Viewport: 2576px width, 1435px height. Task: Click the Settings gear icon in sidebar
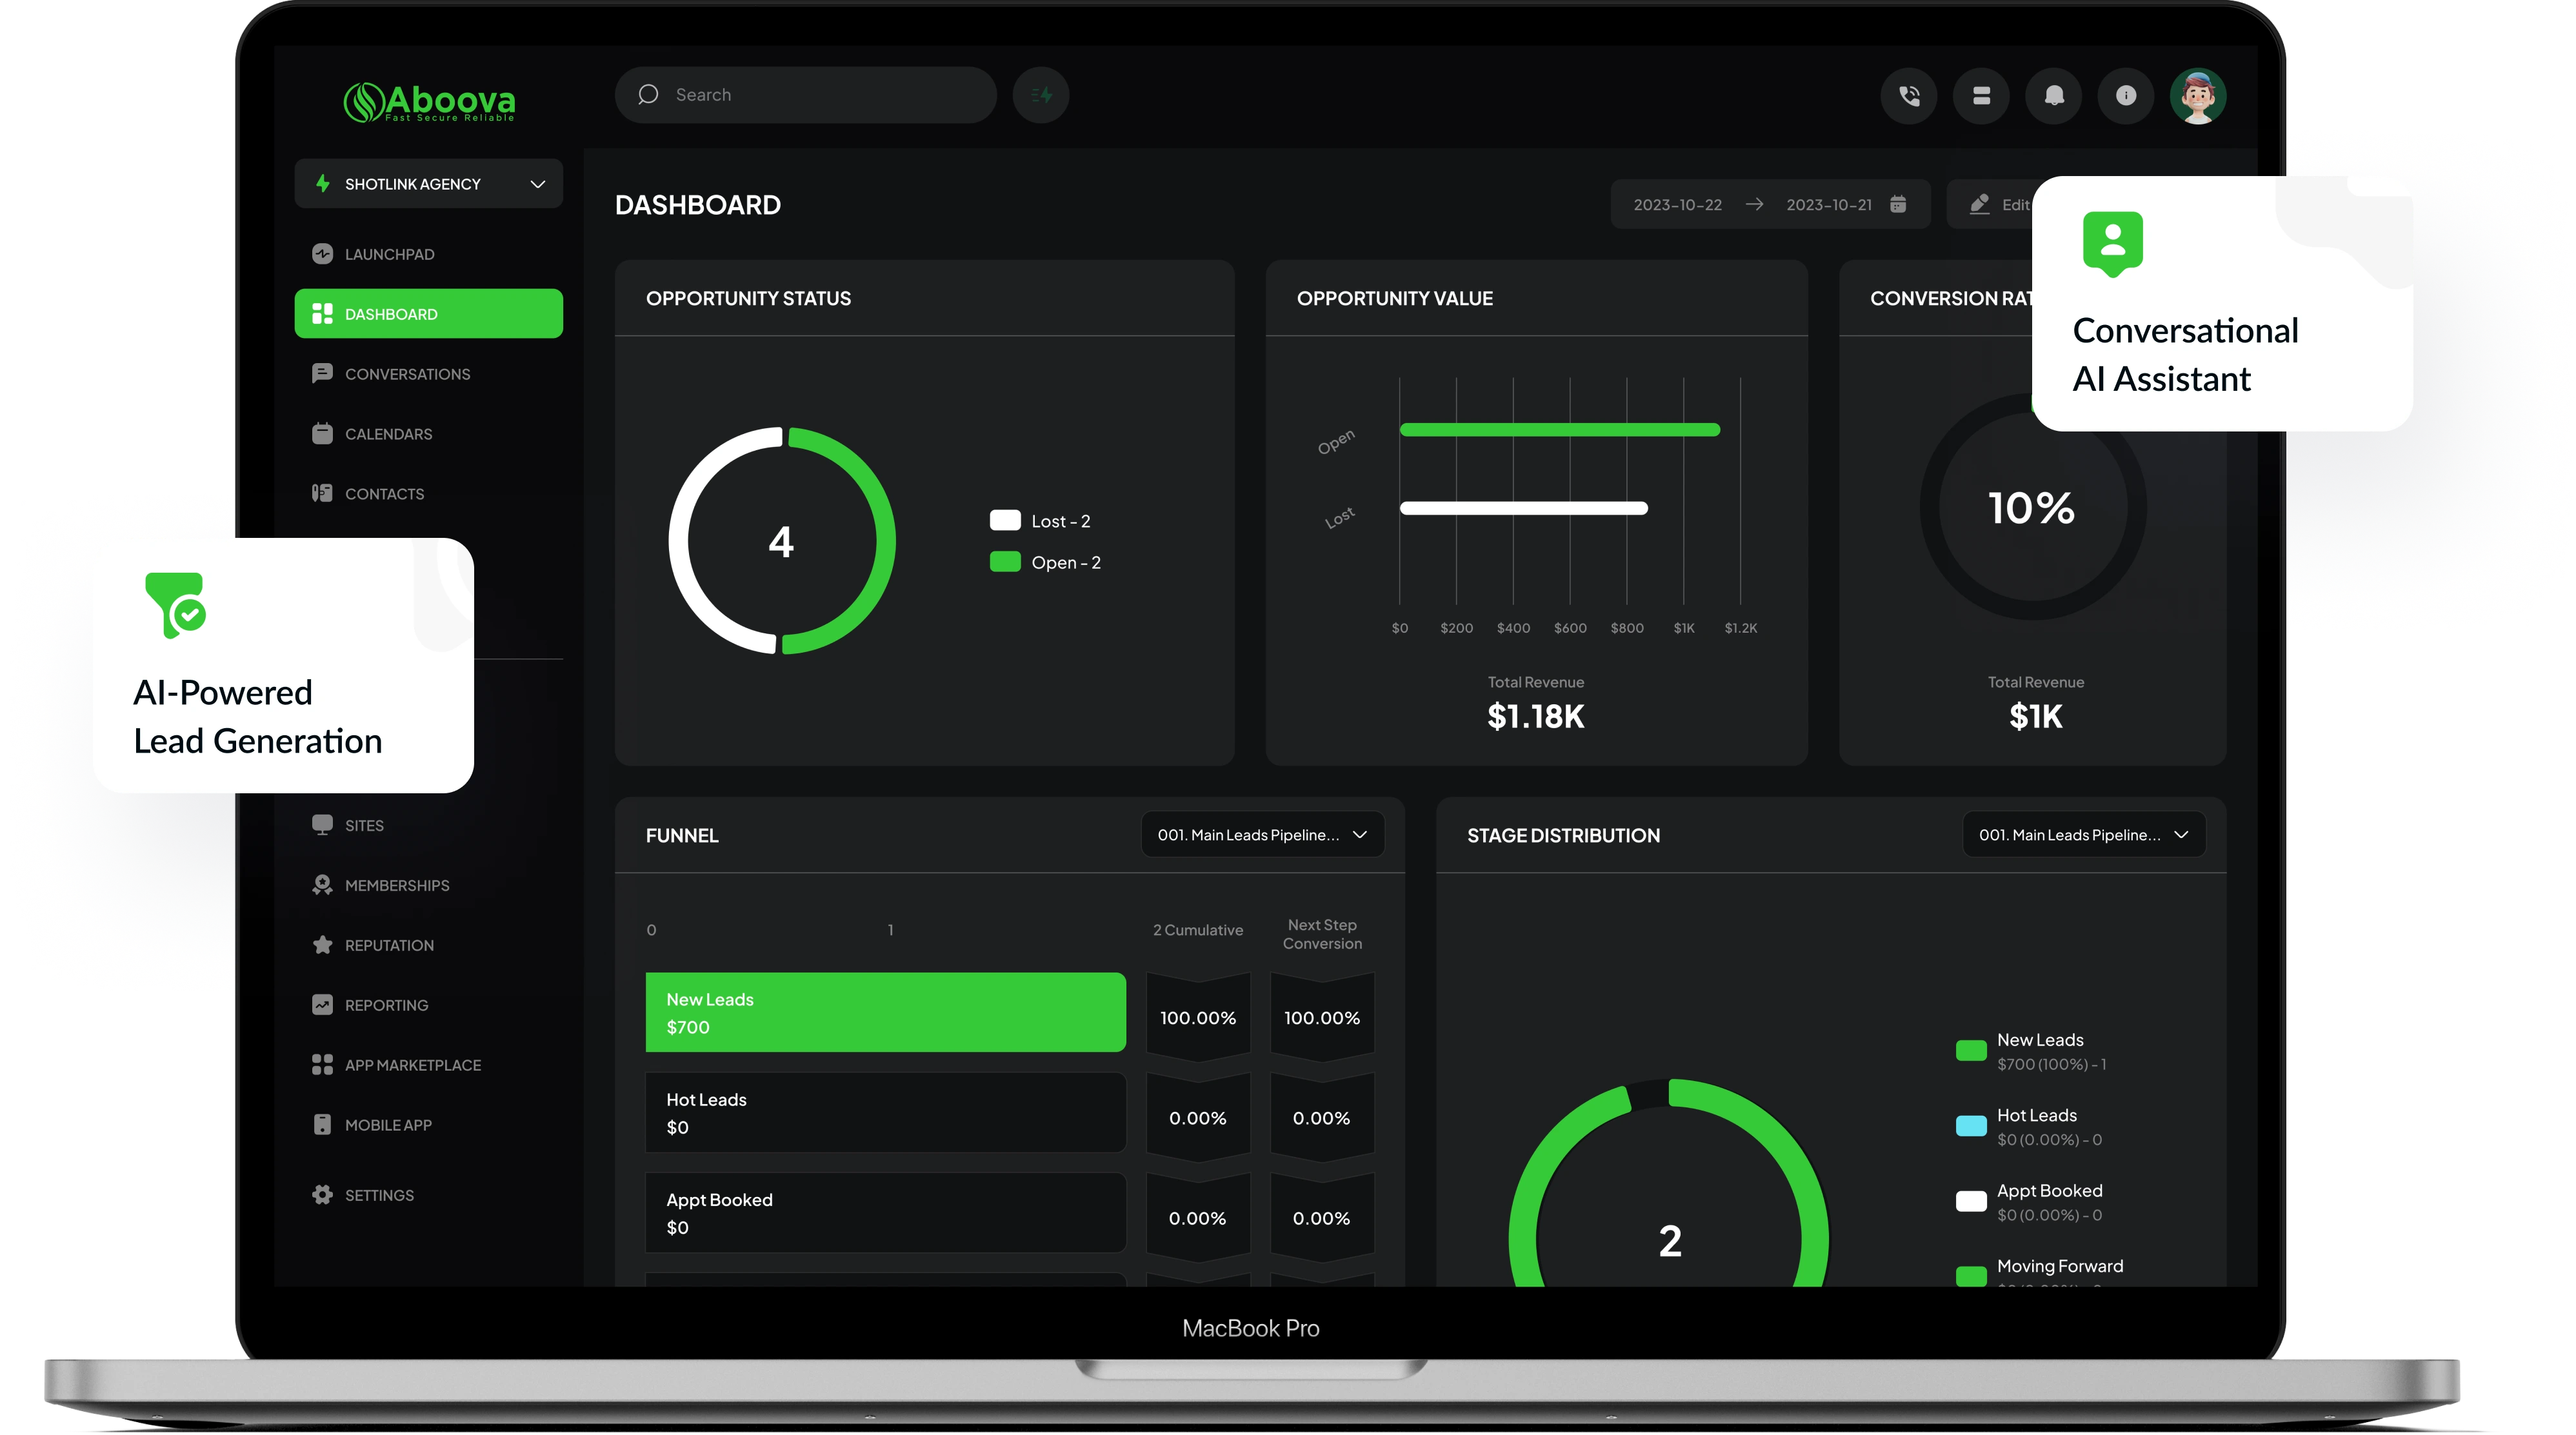pyautogui.click(x=322, y=1195)
